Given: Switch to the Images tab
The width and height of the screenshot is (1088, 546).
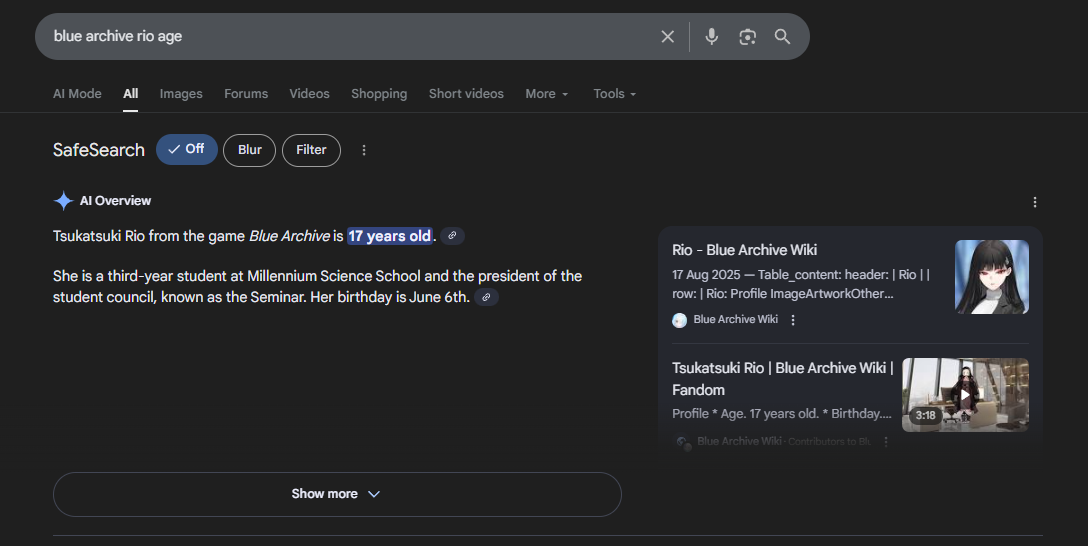Looking at the screenshot, I should pos(181,94).
